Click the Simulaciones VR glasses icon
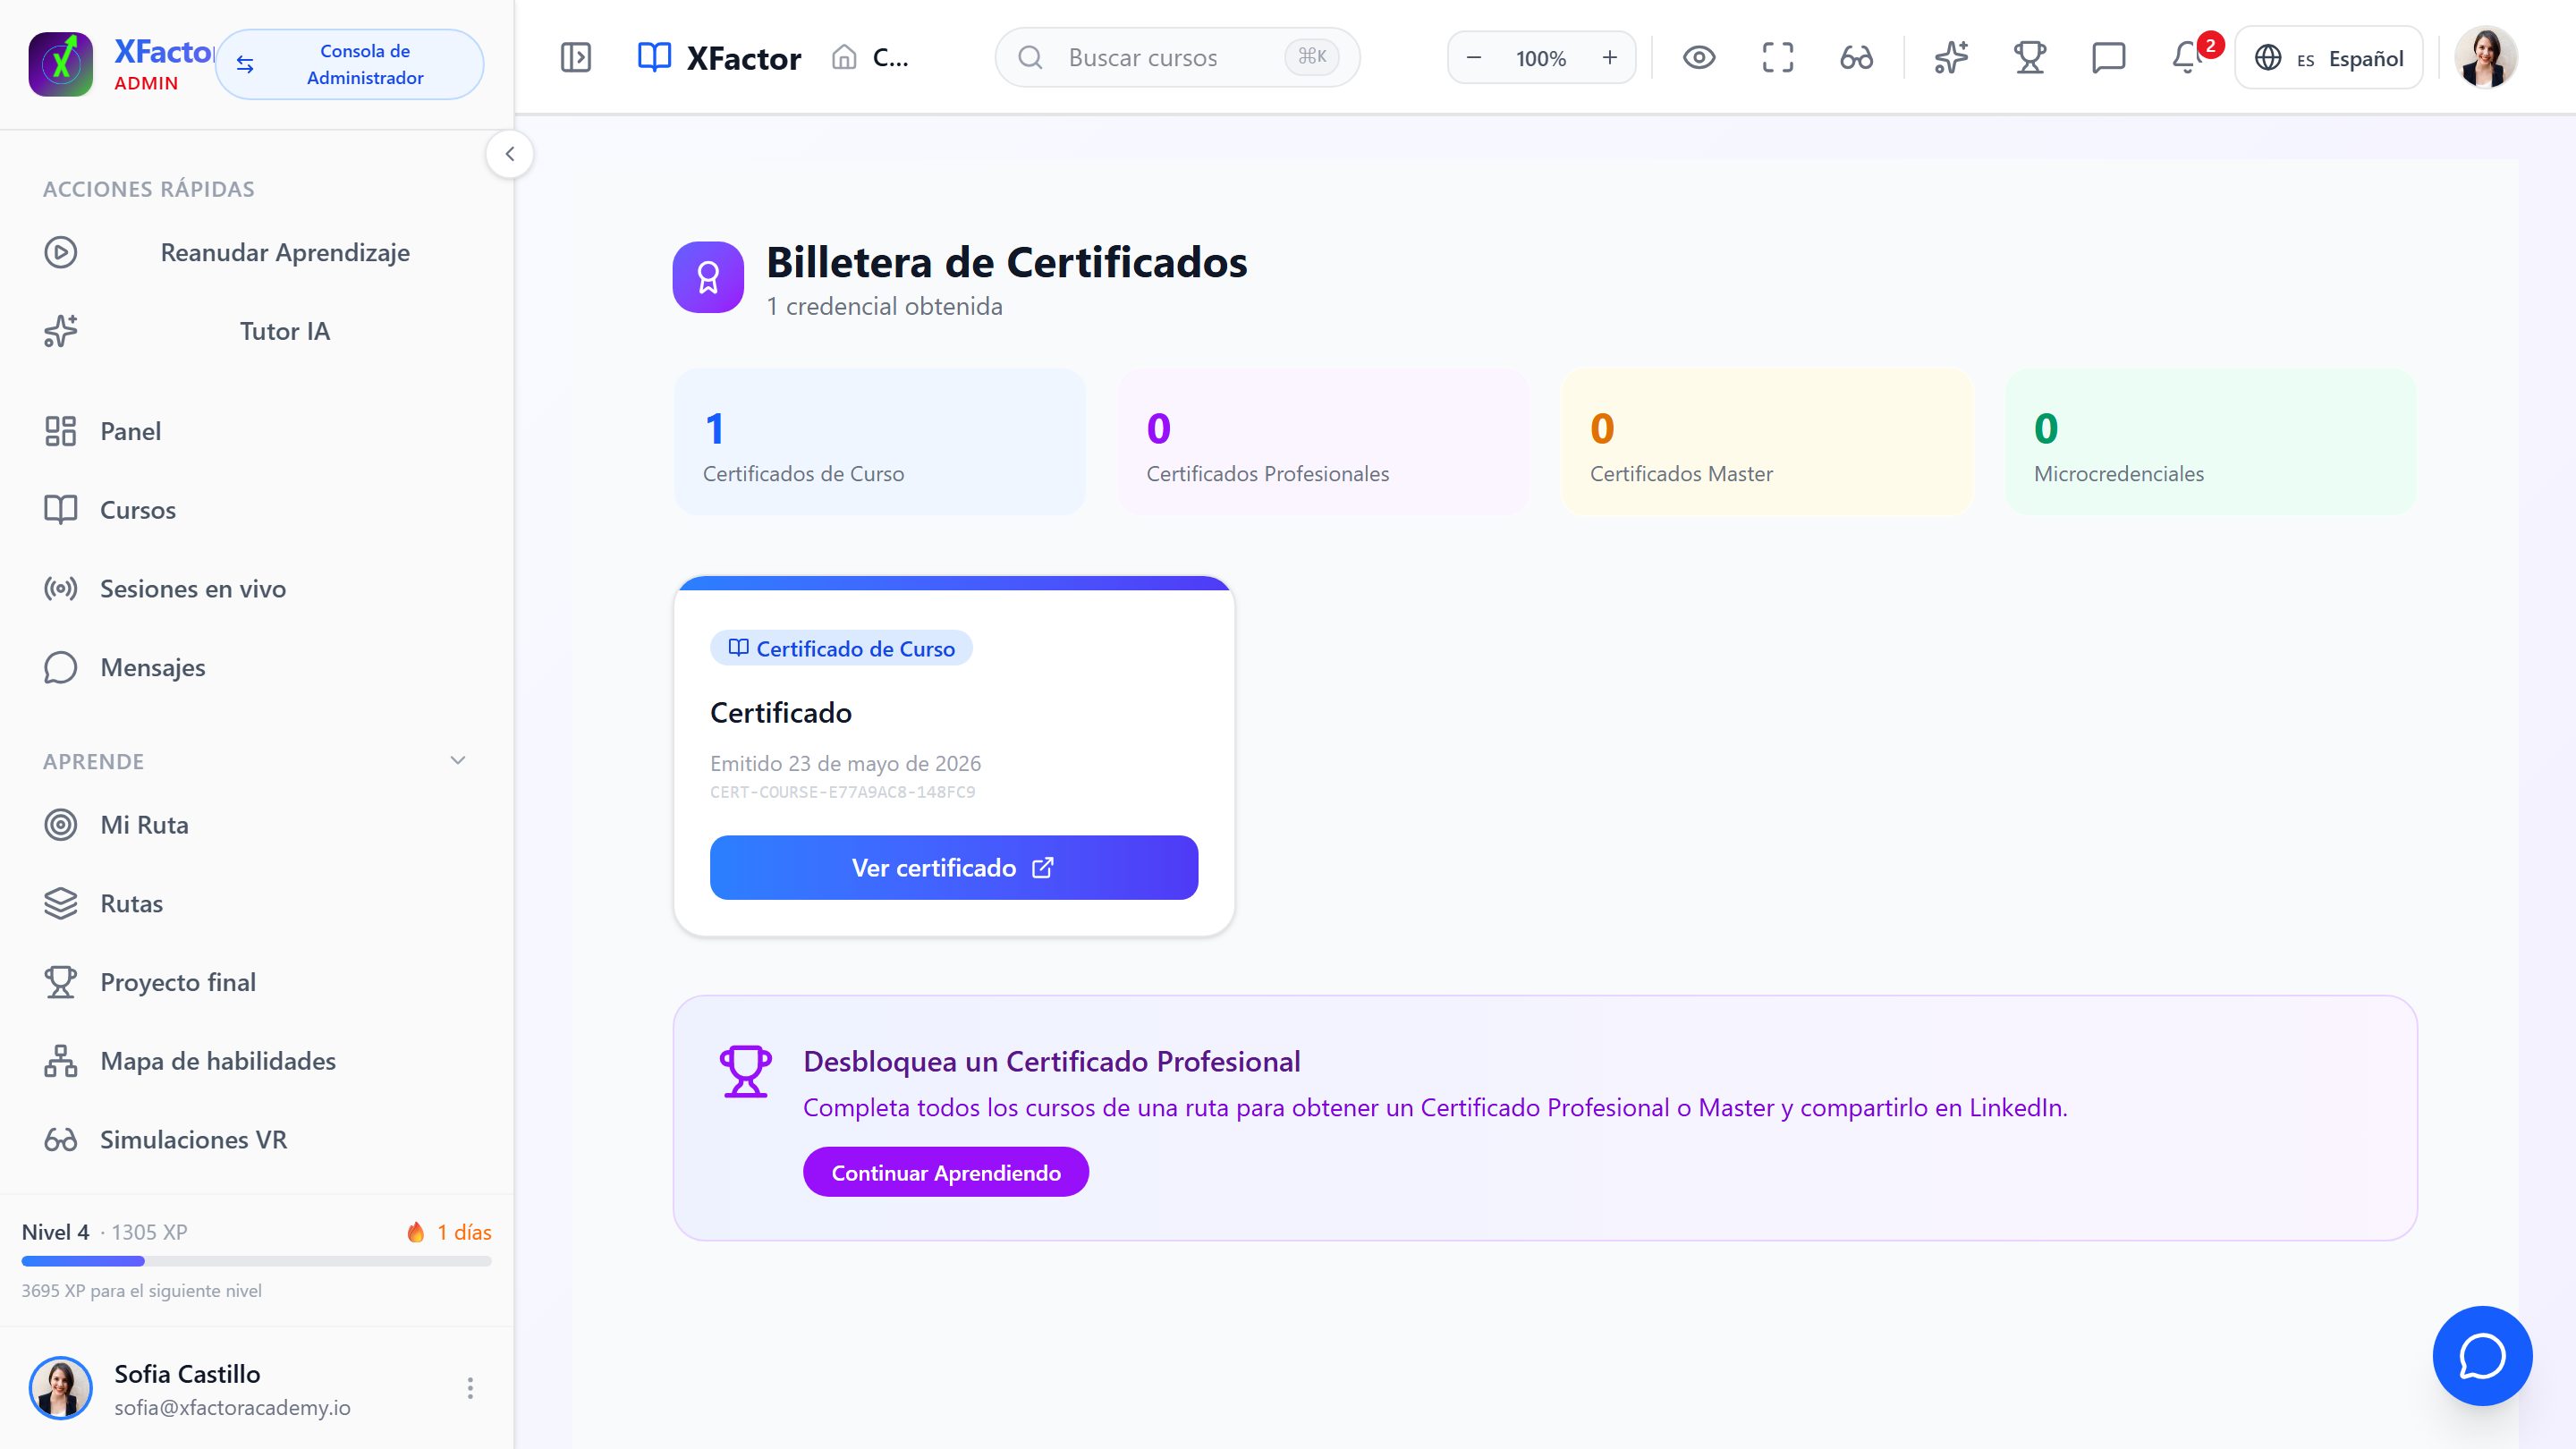Screen dimensions: 2576x1449 pyautogui.click(x=60, y=1140)
